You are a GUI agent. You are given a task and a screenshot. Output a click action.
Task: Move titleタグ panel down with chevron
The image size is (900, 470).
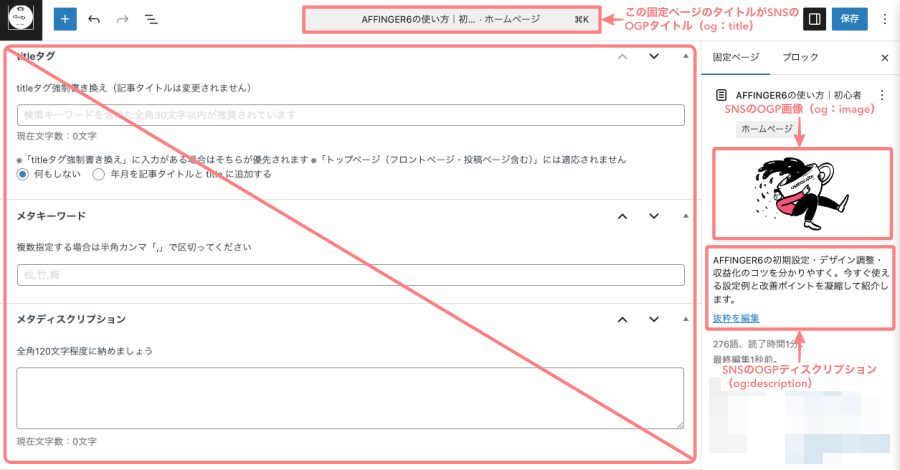(654, 56)
